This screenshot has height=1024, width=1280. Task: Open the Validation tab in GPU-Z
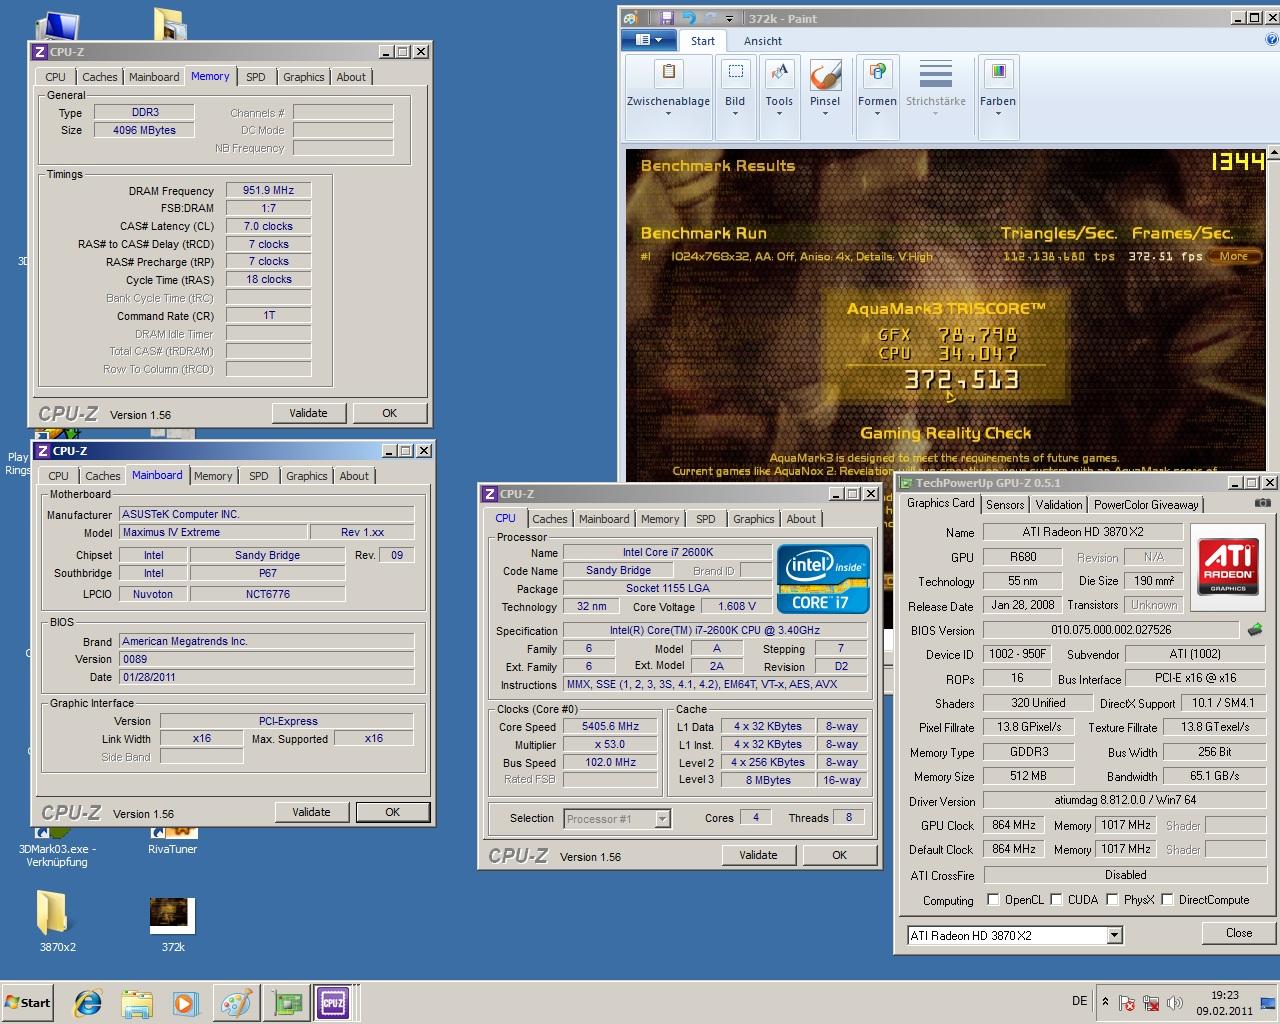pyautogui.click(x=1059, y=505)
